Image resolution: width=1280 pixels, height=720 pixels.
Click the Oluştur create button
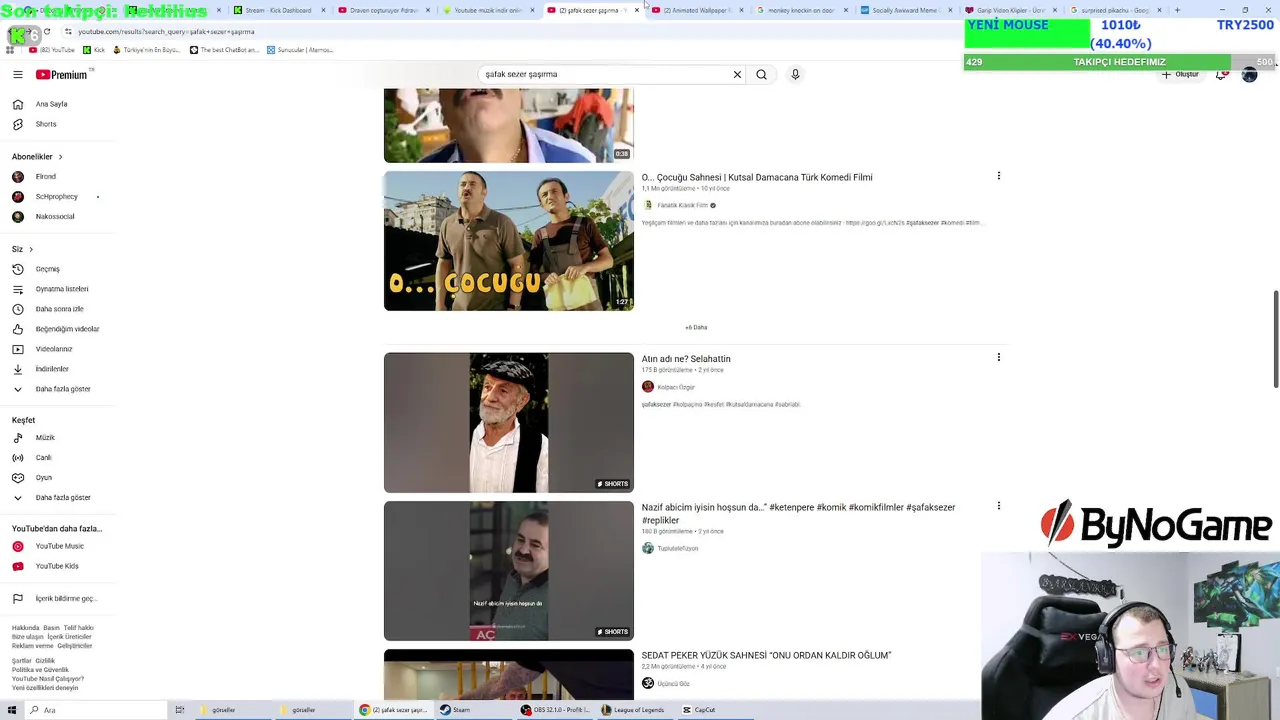[1180, 74]
